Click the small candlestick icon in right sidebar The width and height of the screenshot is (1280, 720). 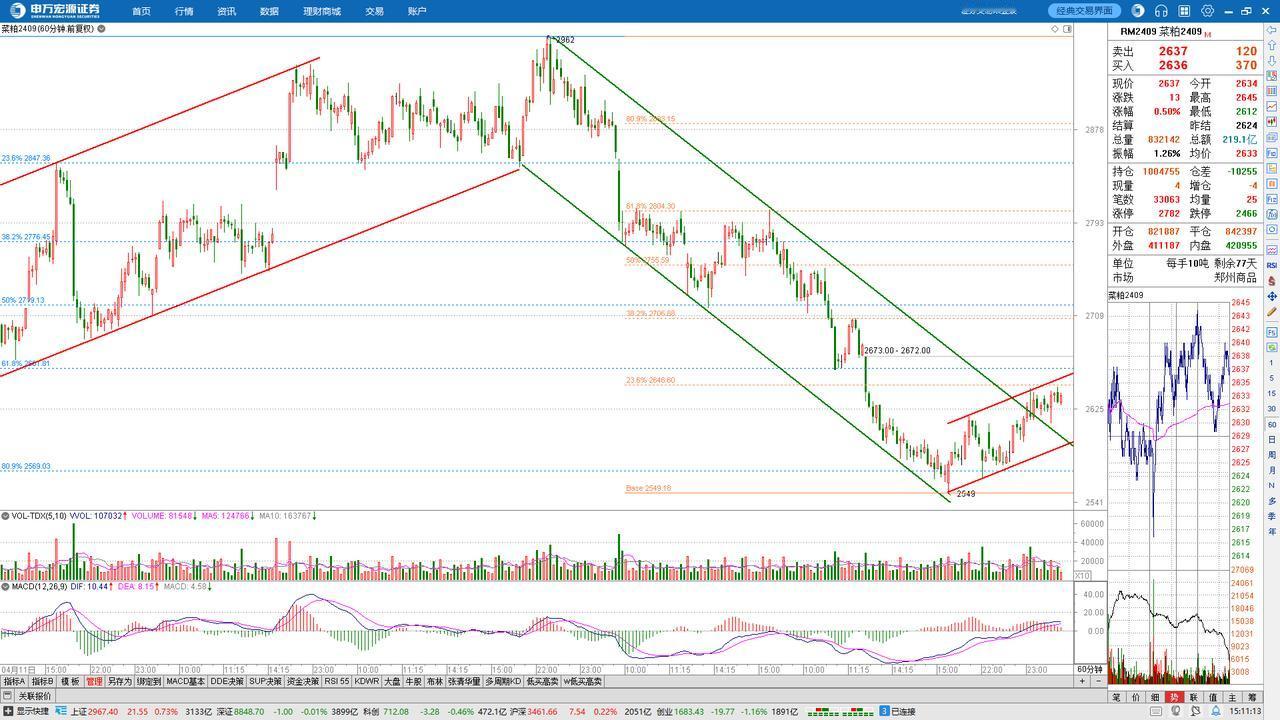pyautogui.click(x=1272, y=122)
